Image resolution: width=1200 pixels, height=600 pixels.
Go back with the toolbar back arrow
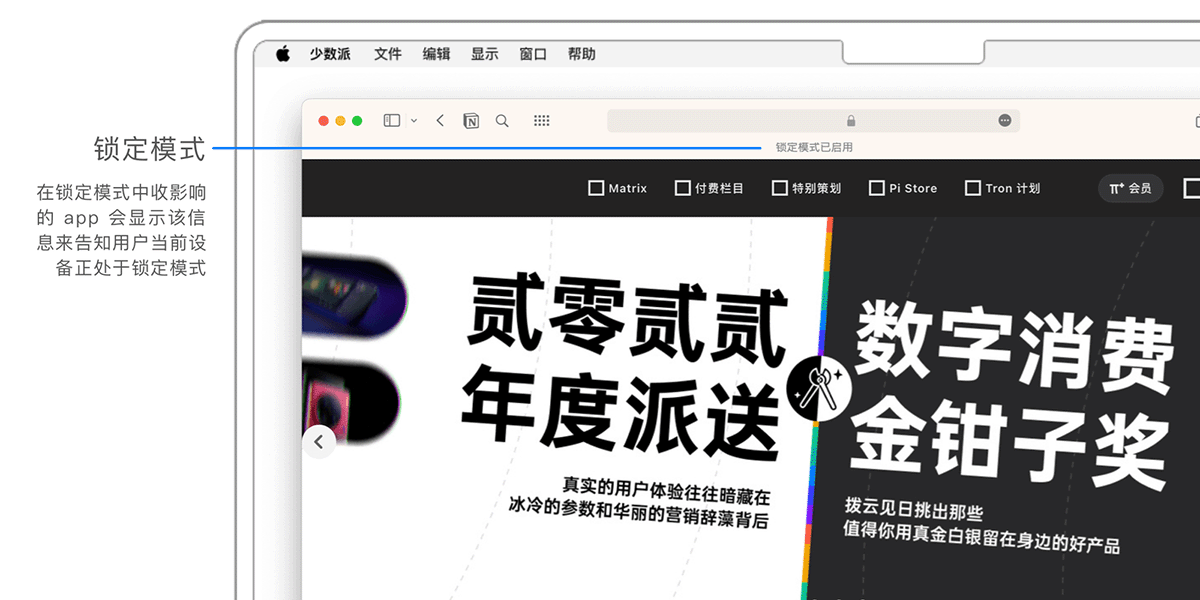[440, 121]
